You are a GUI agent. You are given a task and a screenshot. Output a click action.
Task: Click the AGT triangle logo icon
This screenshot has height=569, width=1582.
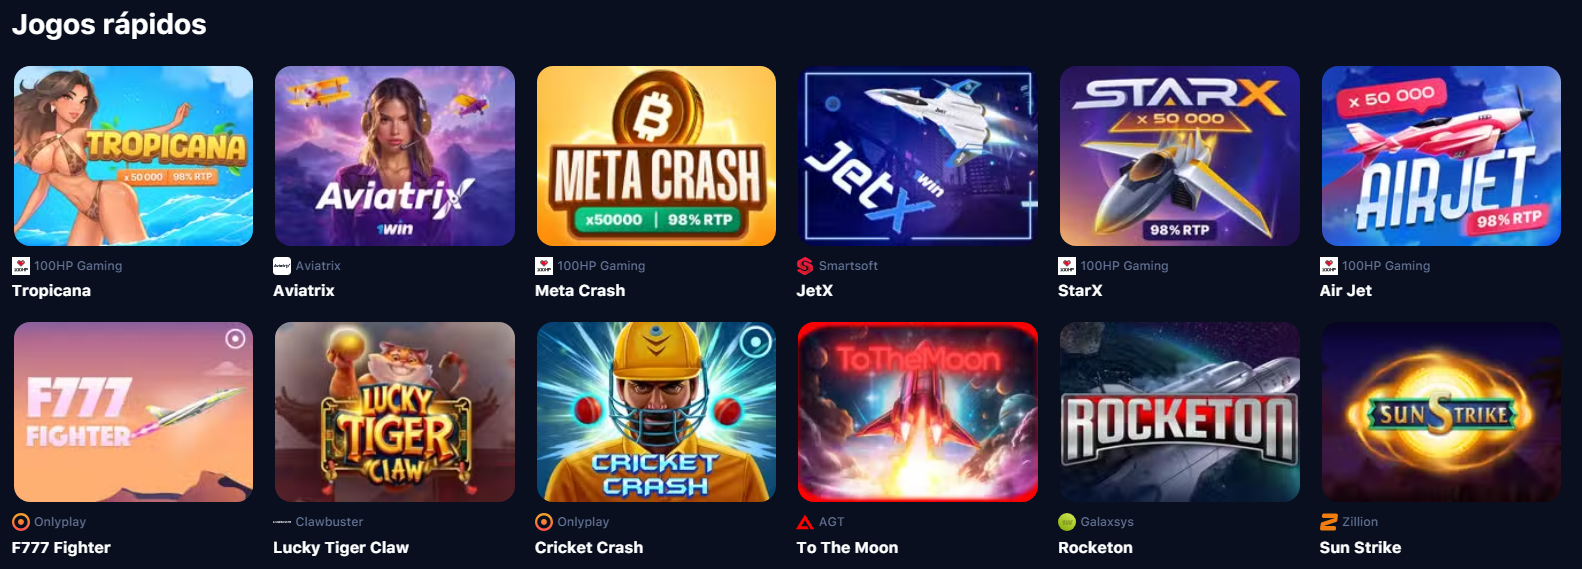pos(805,522)
